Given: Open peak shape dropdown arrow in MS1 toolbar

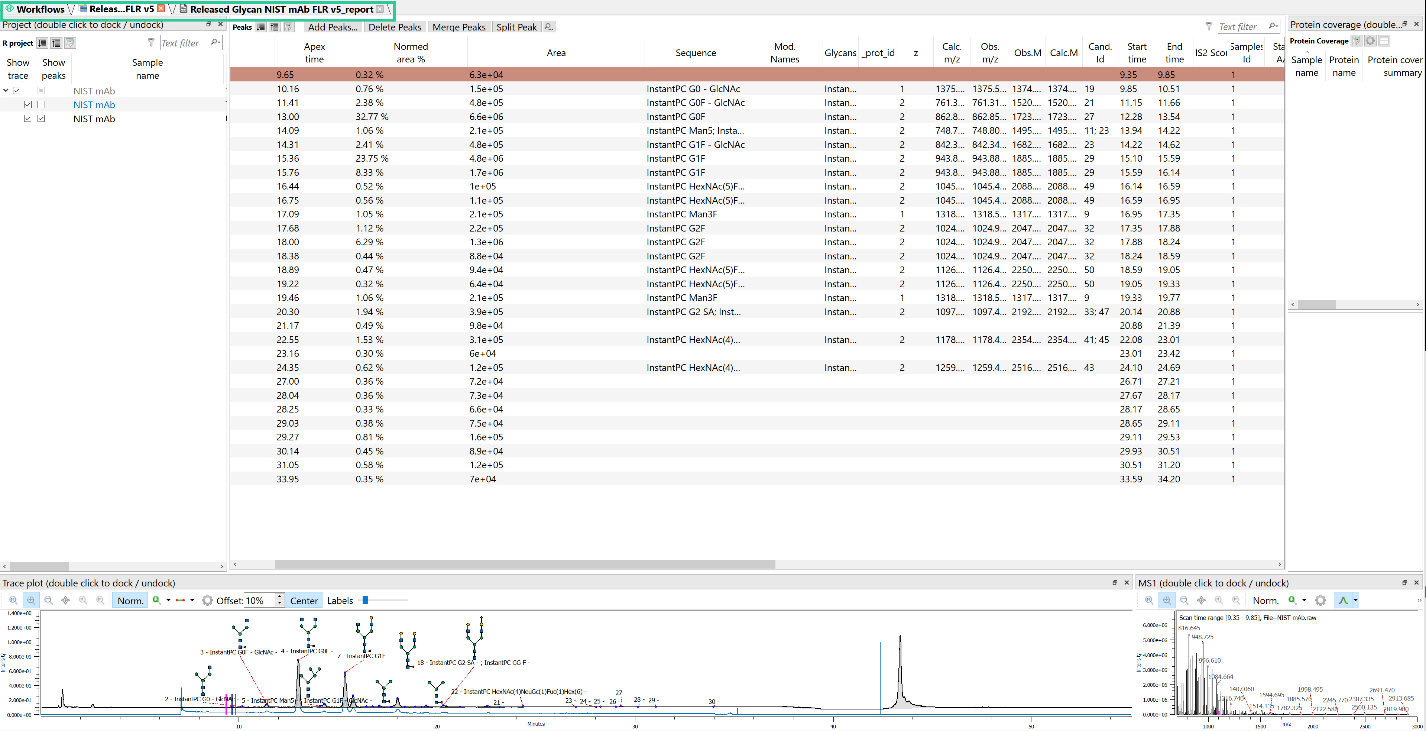Looking at the screenshot, I should click(1355, 600).
